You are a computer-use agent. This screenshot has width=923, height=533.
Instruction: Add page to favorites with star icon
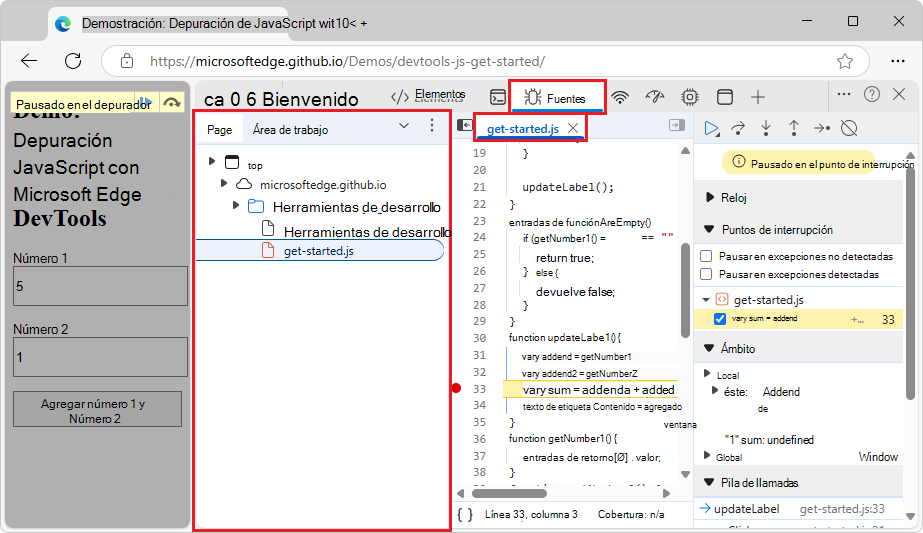pyautogui.click(x=845, y=61)
